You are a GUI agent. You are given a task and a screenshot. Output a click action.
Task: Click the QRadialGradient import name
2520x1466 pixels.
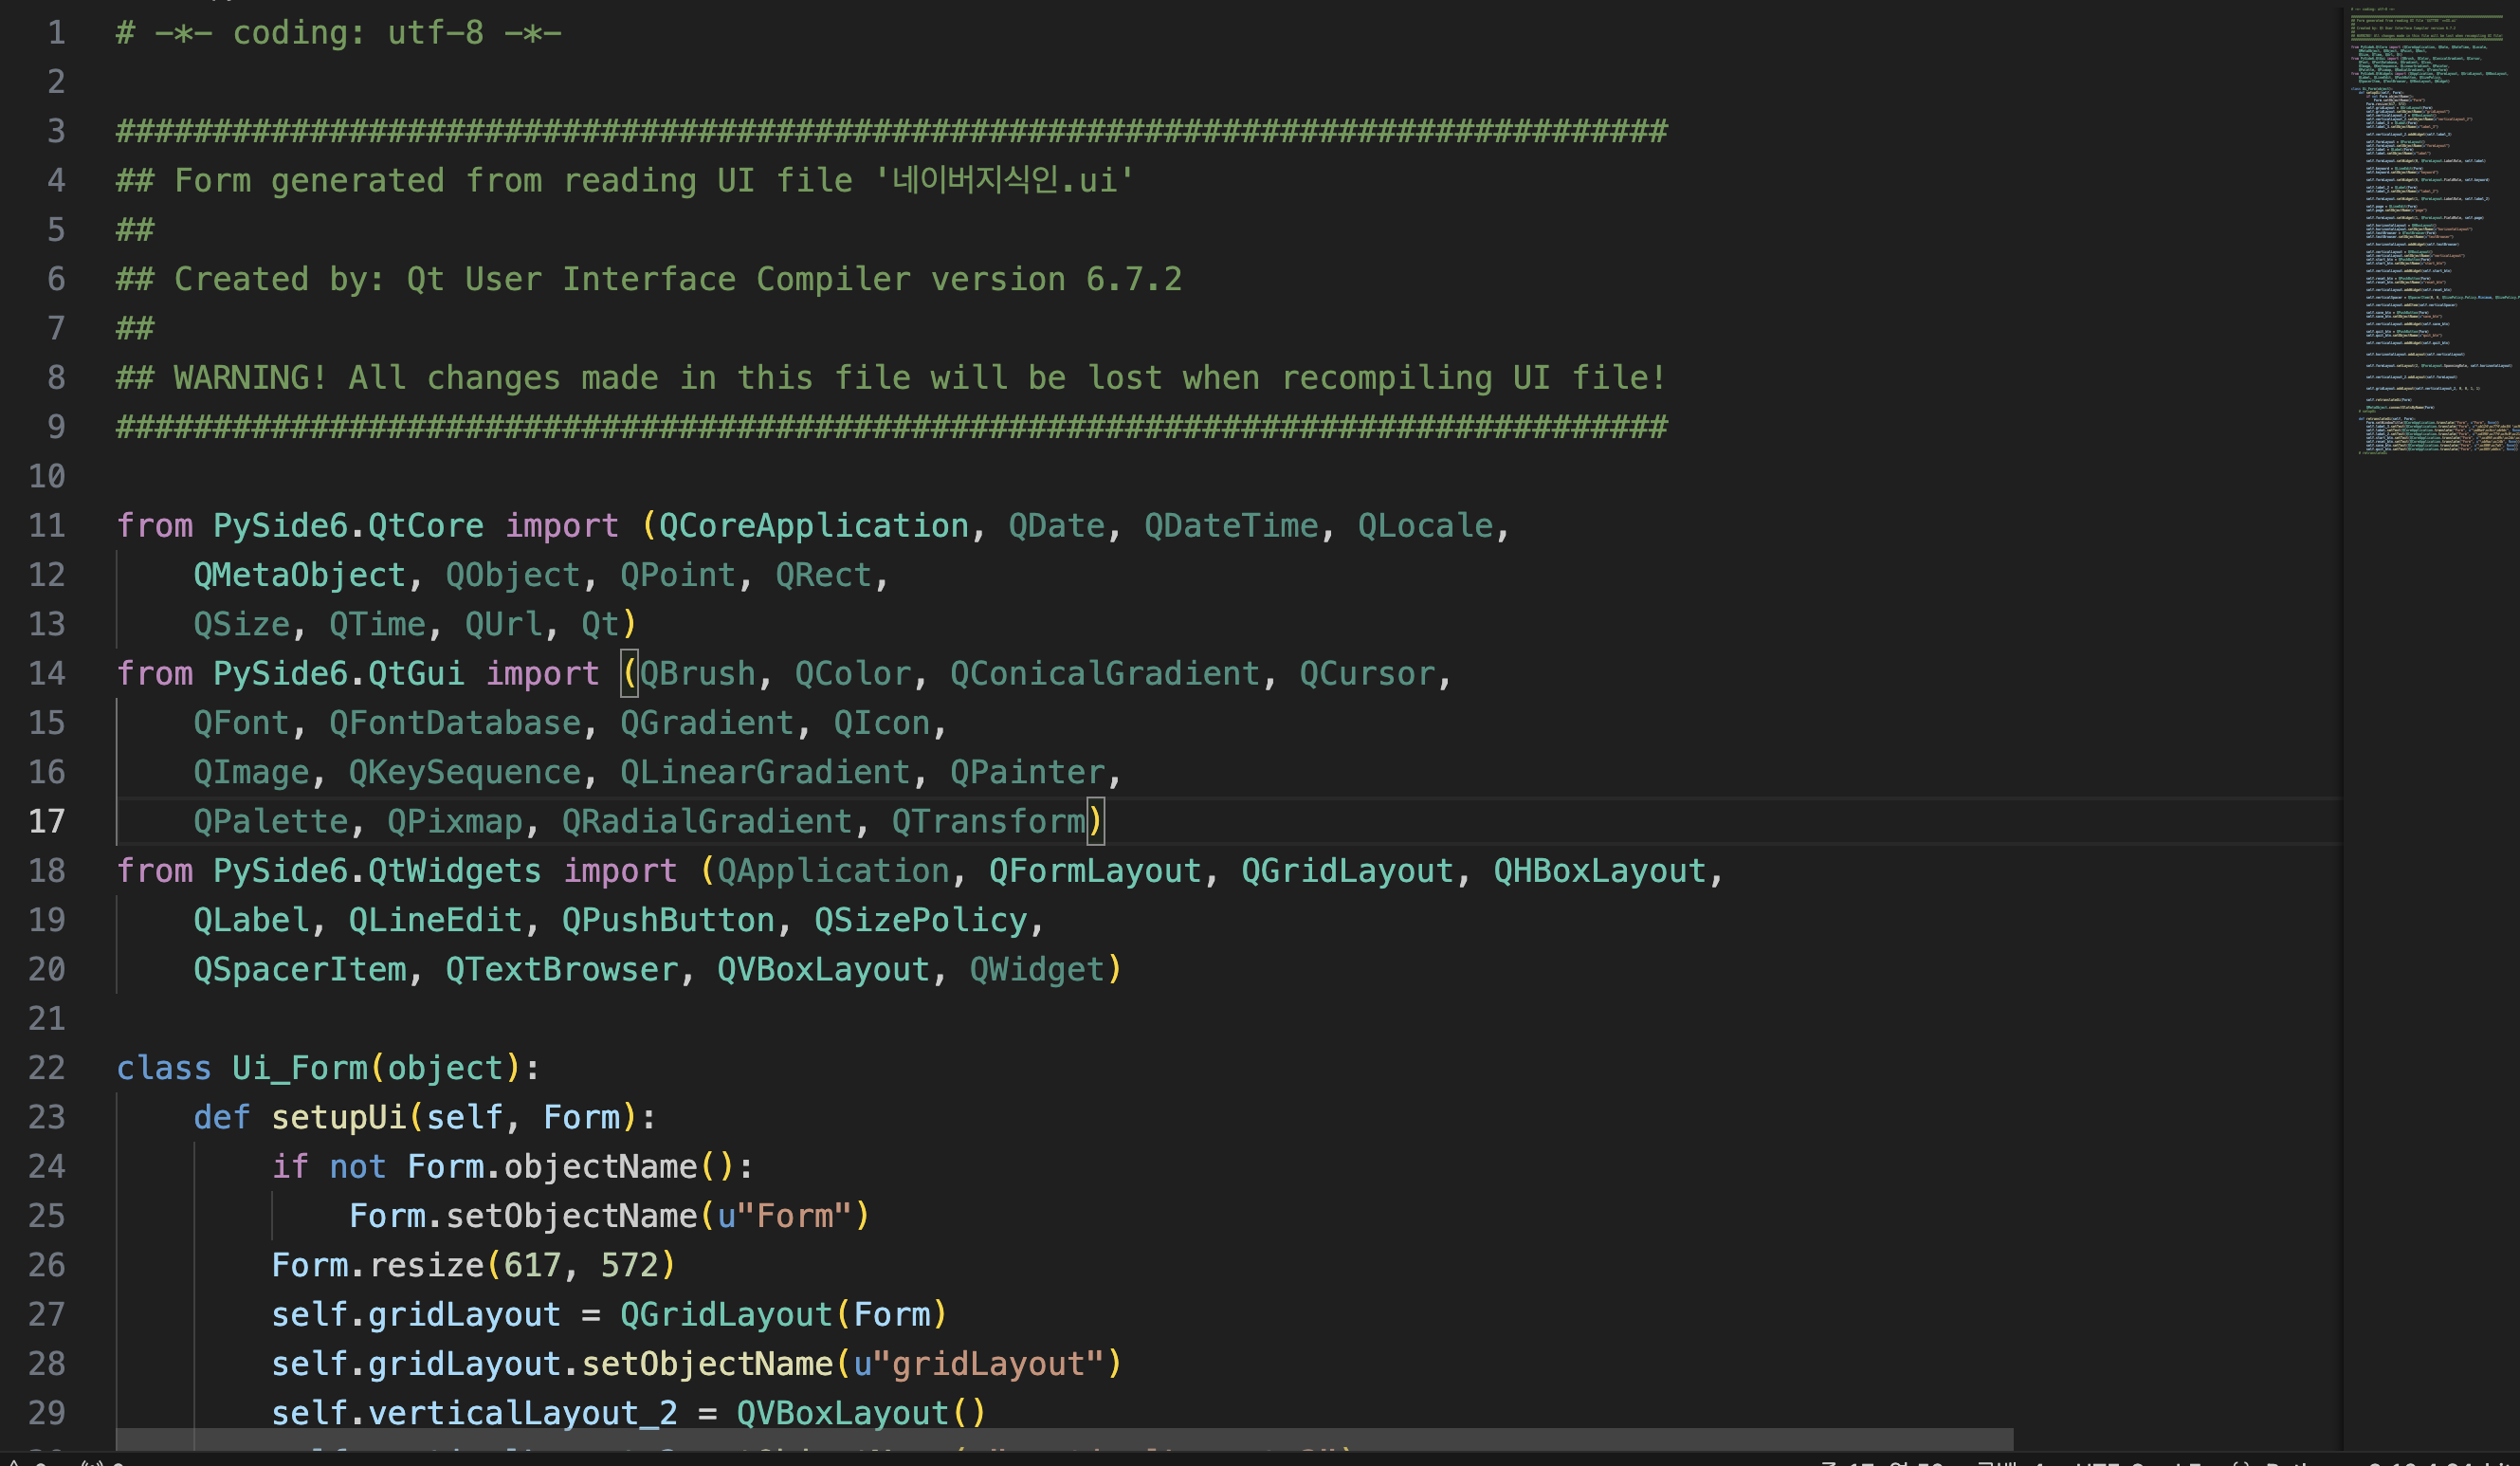[706, 821]
